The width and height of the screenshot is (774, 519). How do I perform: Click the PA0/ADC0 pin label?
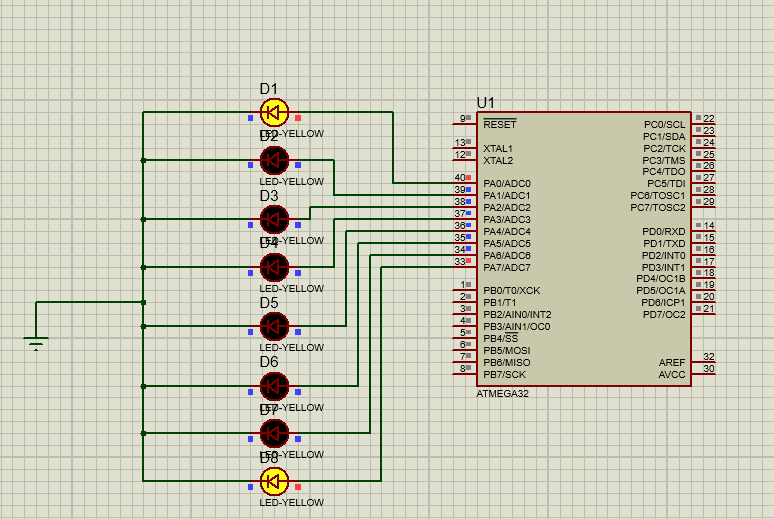tap(507, 184)
